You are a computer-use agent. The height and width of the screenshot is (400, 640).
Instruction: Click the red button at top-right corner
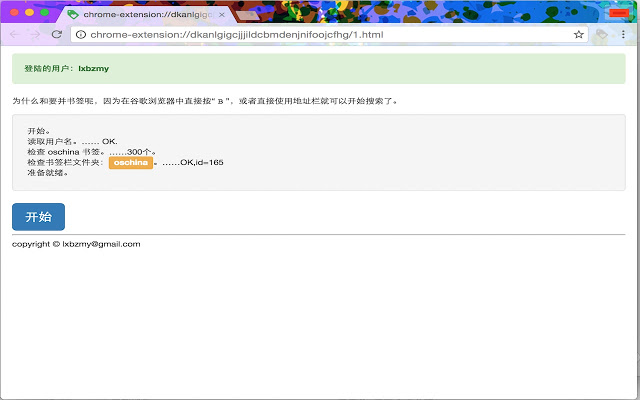point(618,12)
